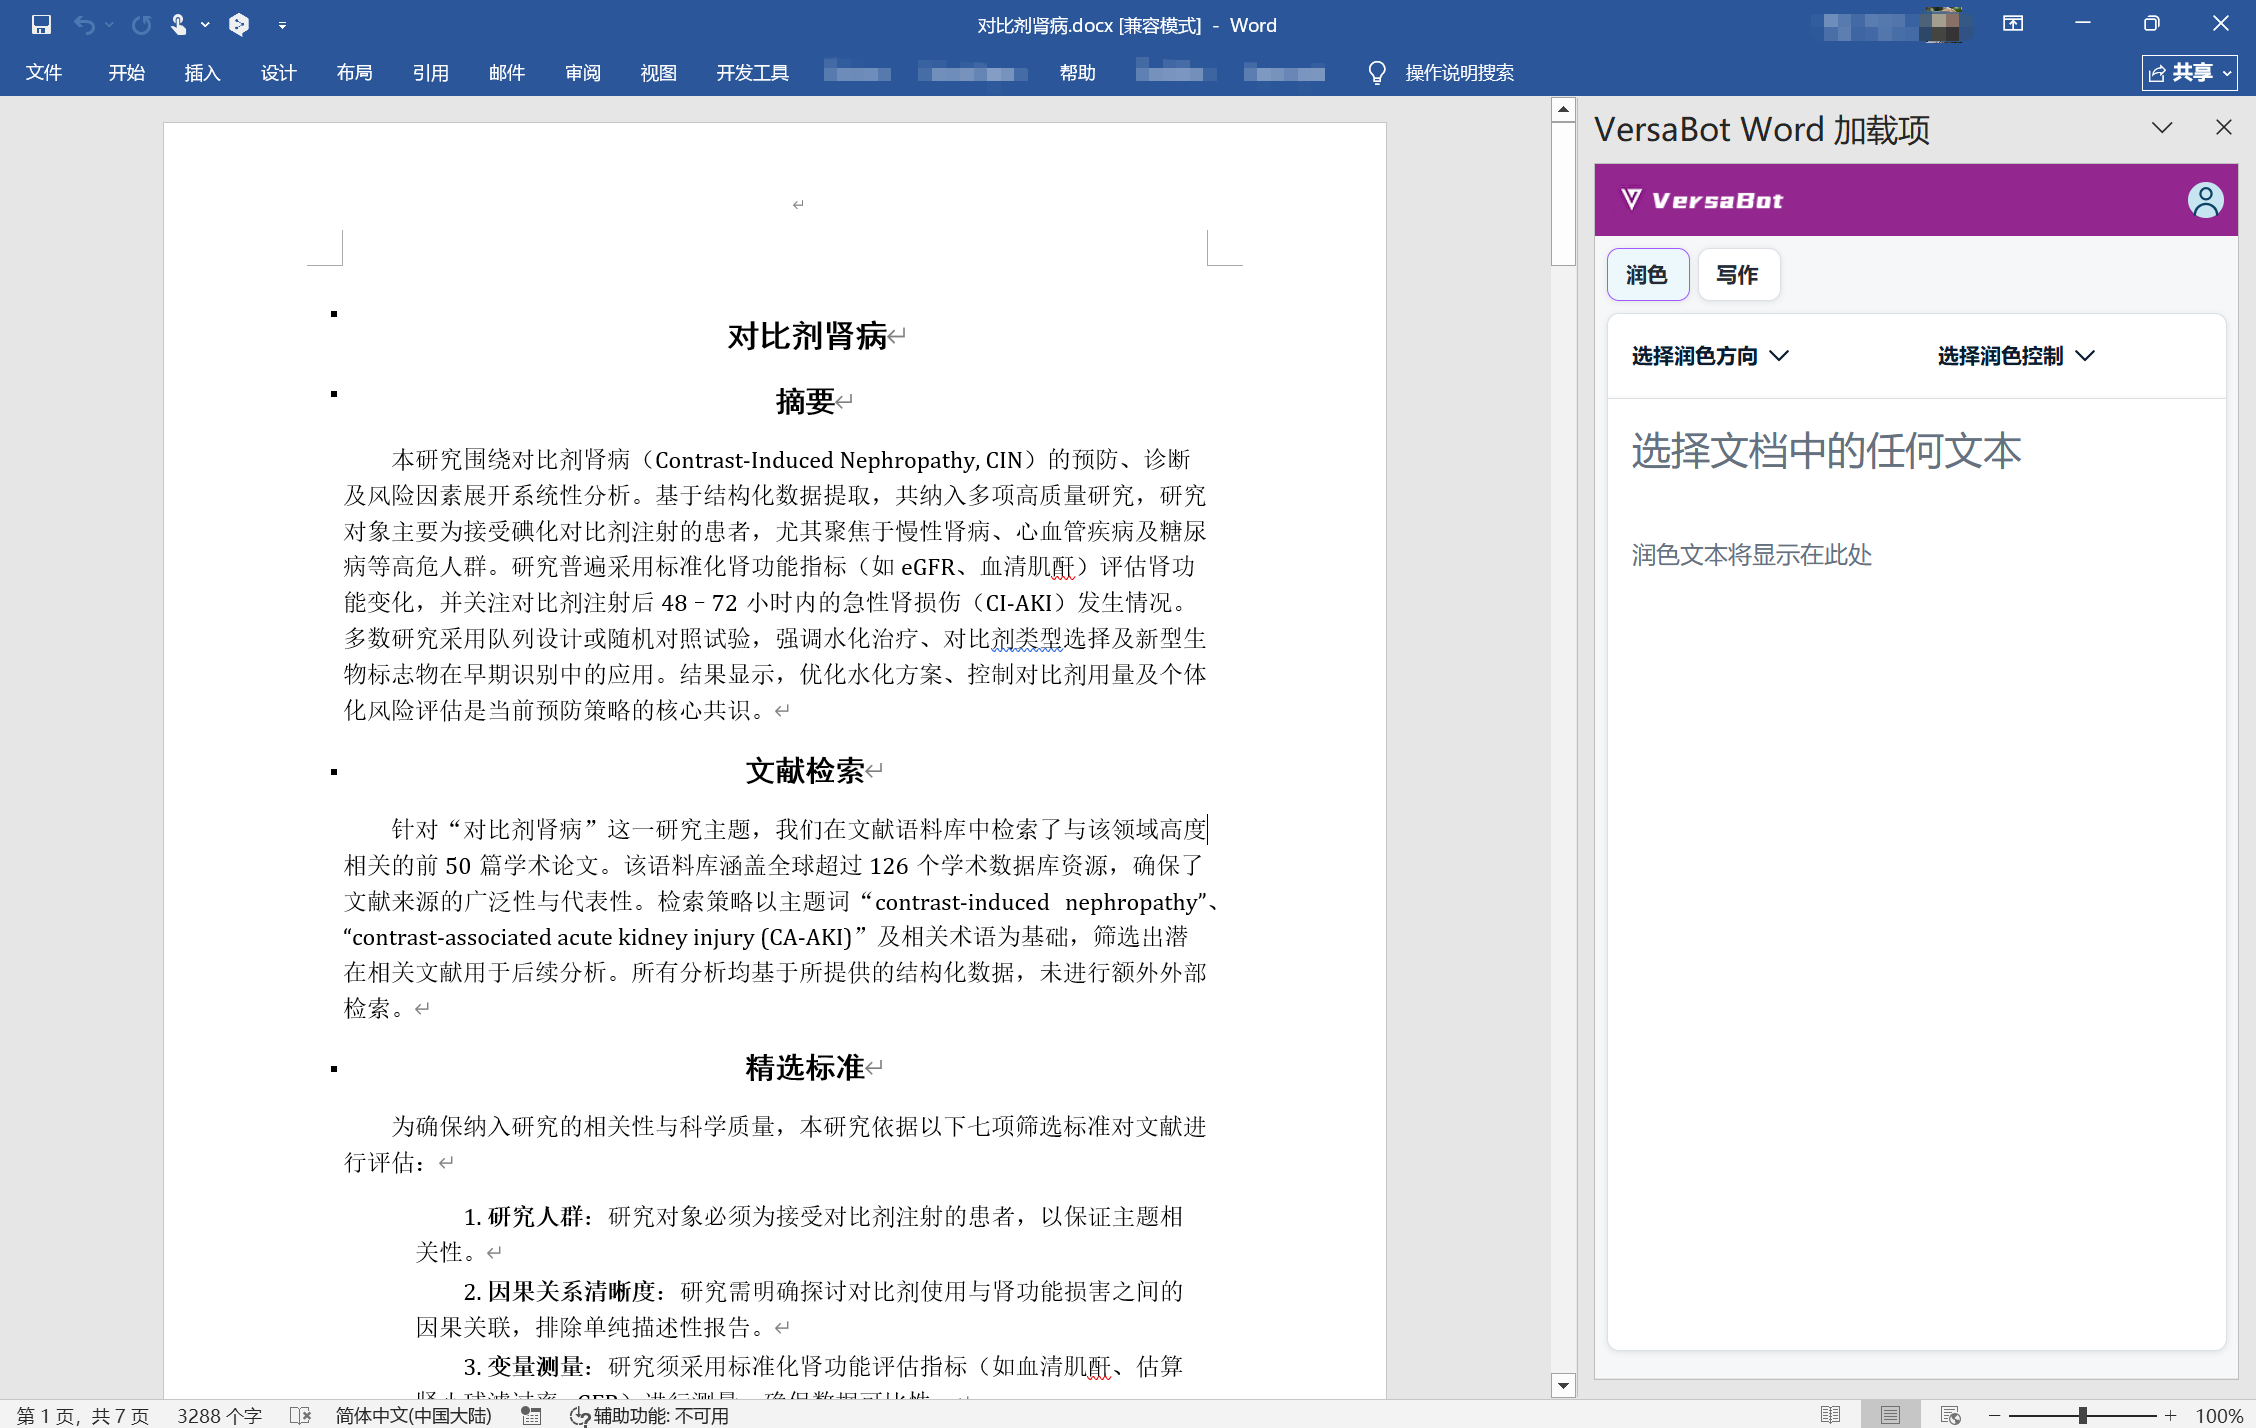Check spelling via proofing status icon
This screenshot has width=2256, height=1428.
[300, 1414]
